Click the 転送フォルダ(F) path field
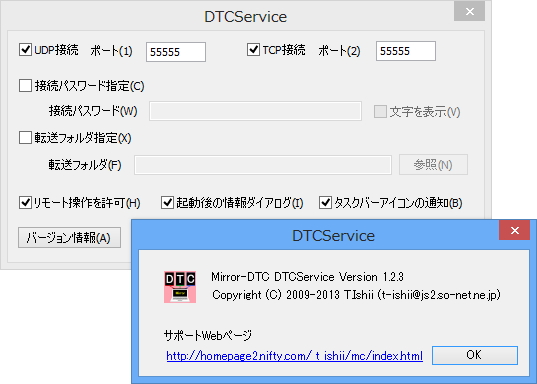The height and width of the screenshot is (384, 537). pos(263,165)
